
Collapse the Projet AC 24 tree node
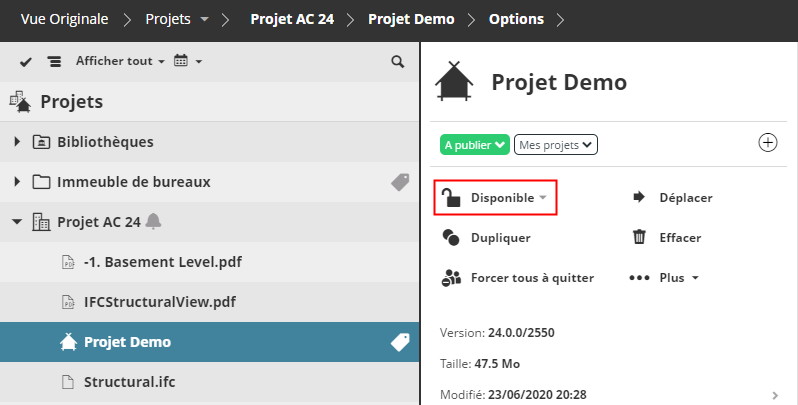tap(17, 222)
